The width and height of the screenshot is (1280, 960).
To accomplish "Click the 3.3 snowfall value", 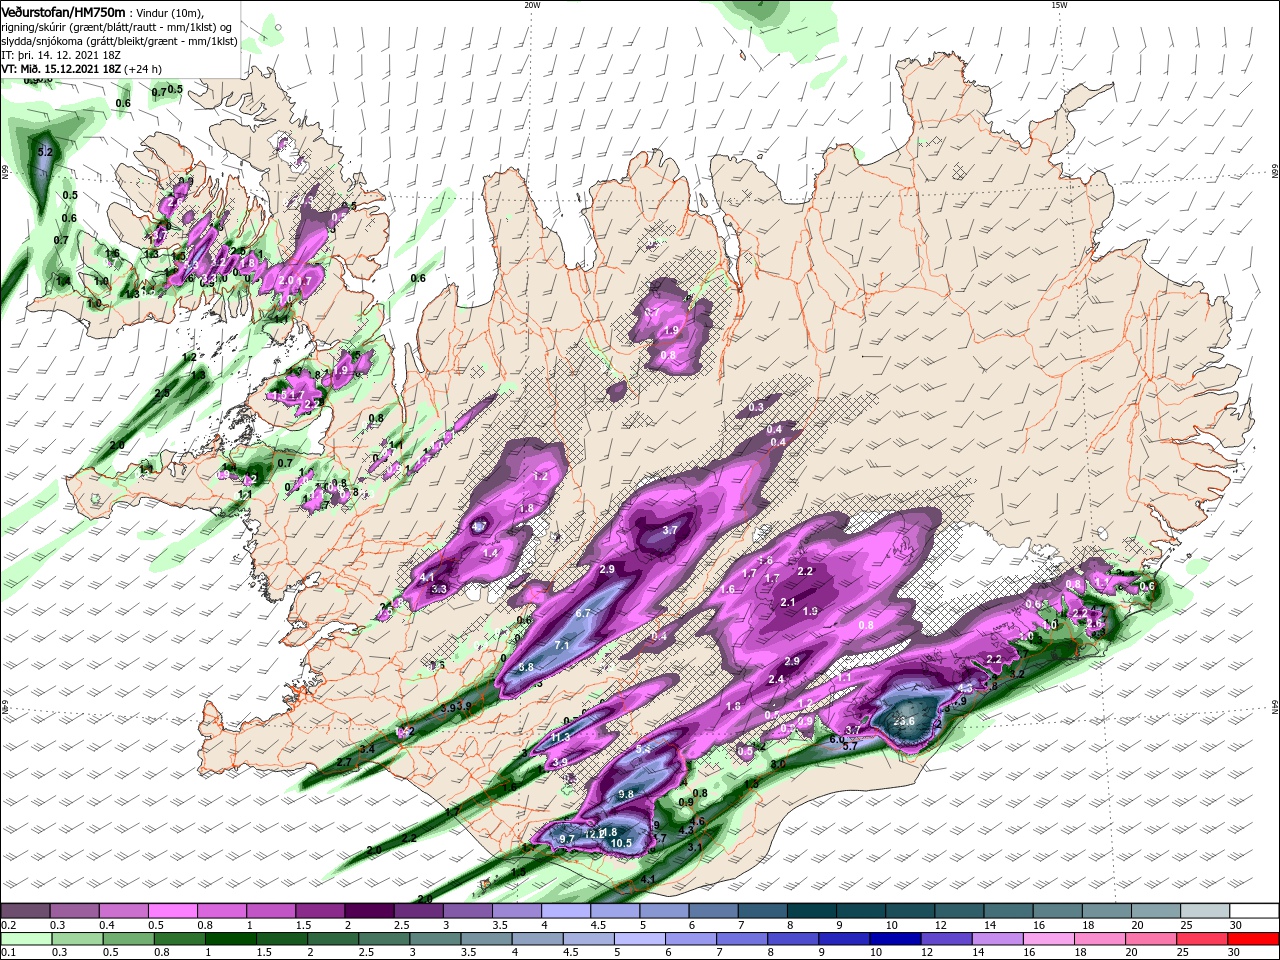I will point(438,590).
